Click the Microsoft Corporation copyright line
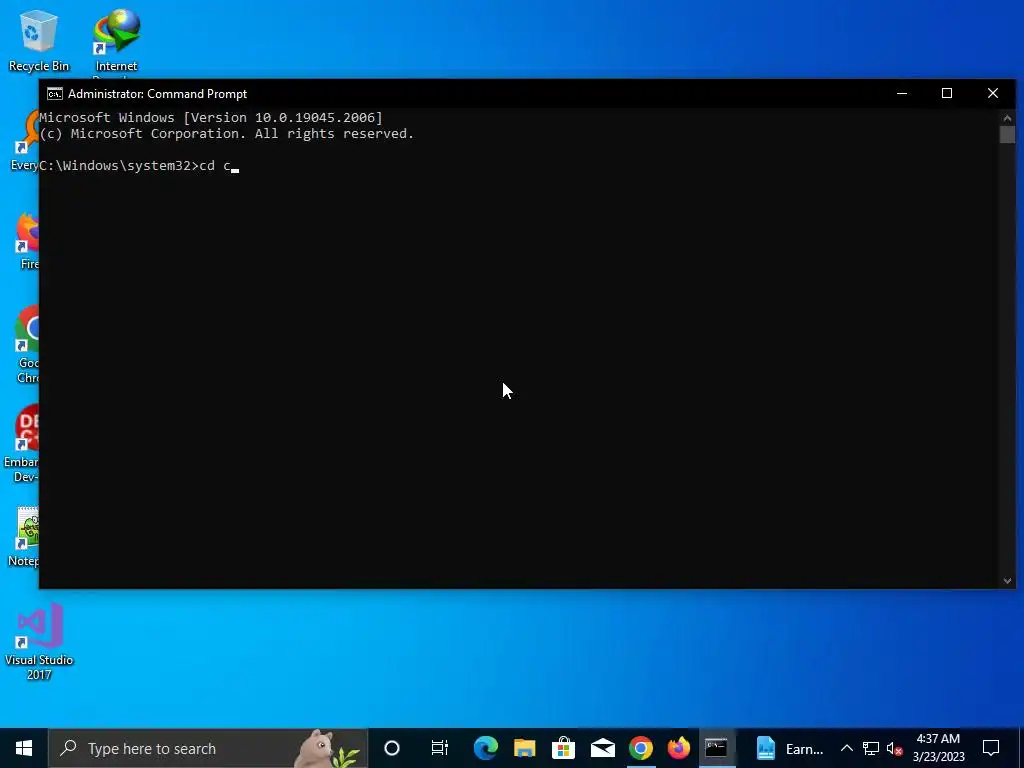The width and height of the screenshot is (1024, 768). (227, 134)
